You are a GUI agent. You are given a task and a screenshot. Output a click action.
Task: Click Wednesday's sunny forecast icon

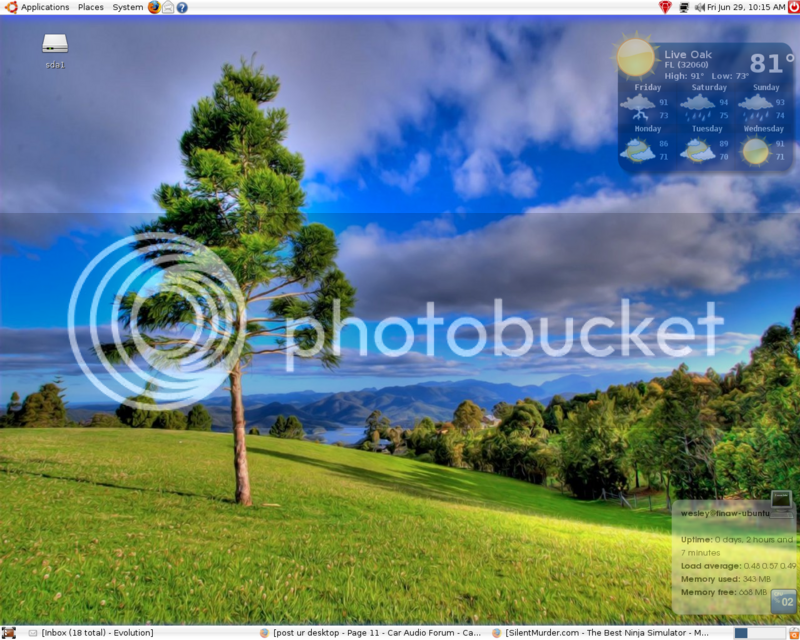[756, 152]
